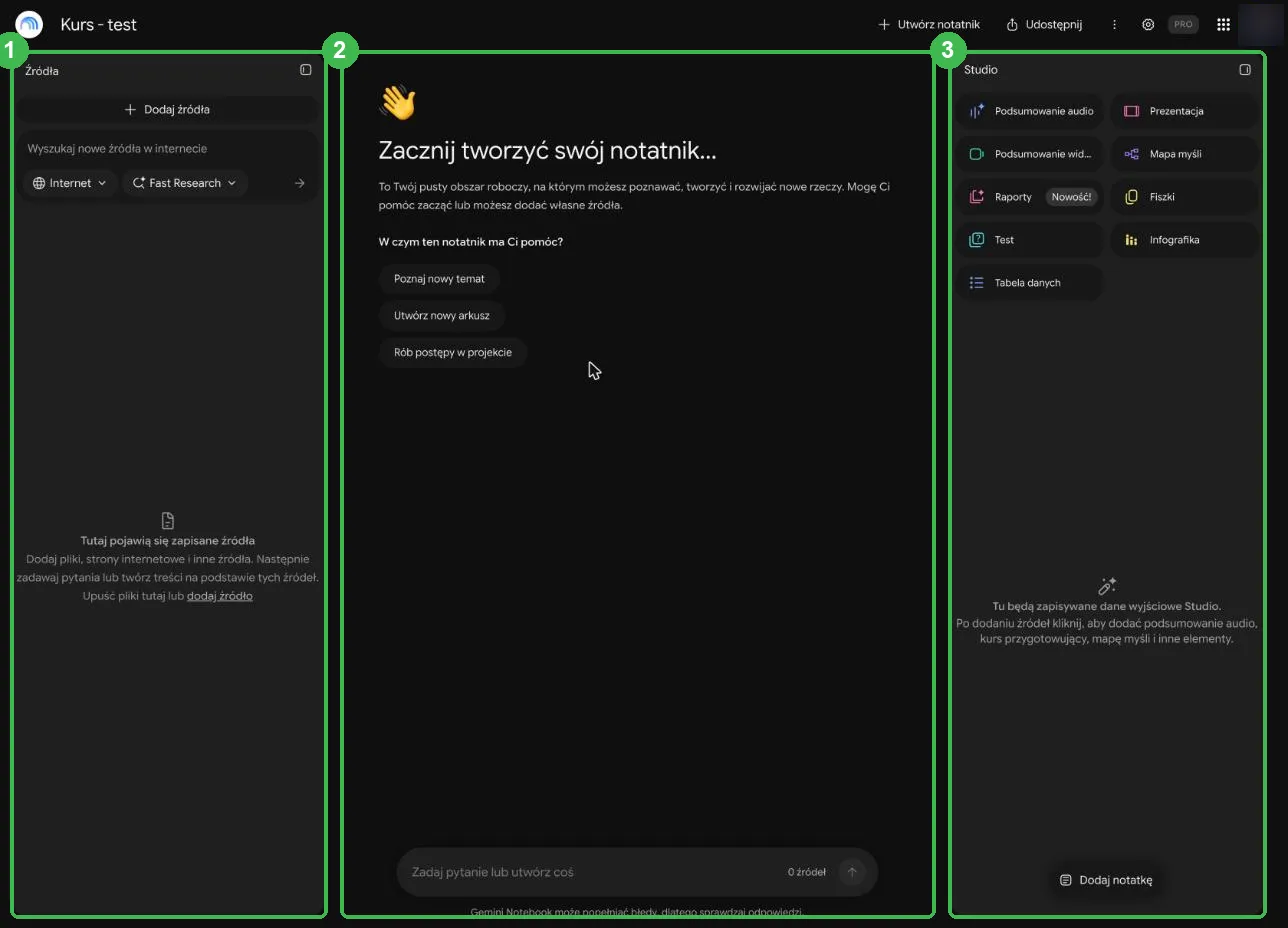
Task: Expand the Fast Research dropdown
Action: point(185,183)
